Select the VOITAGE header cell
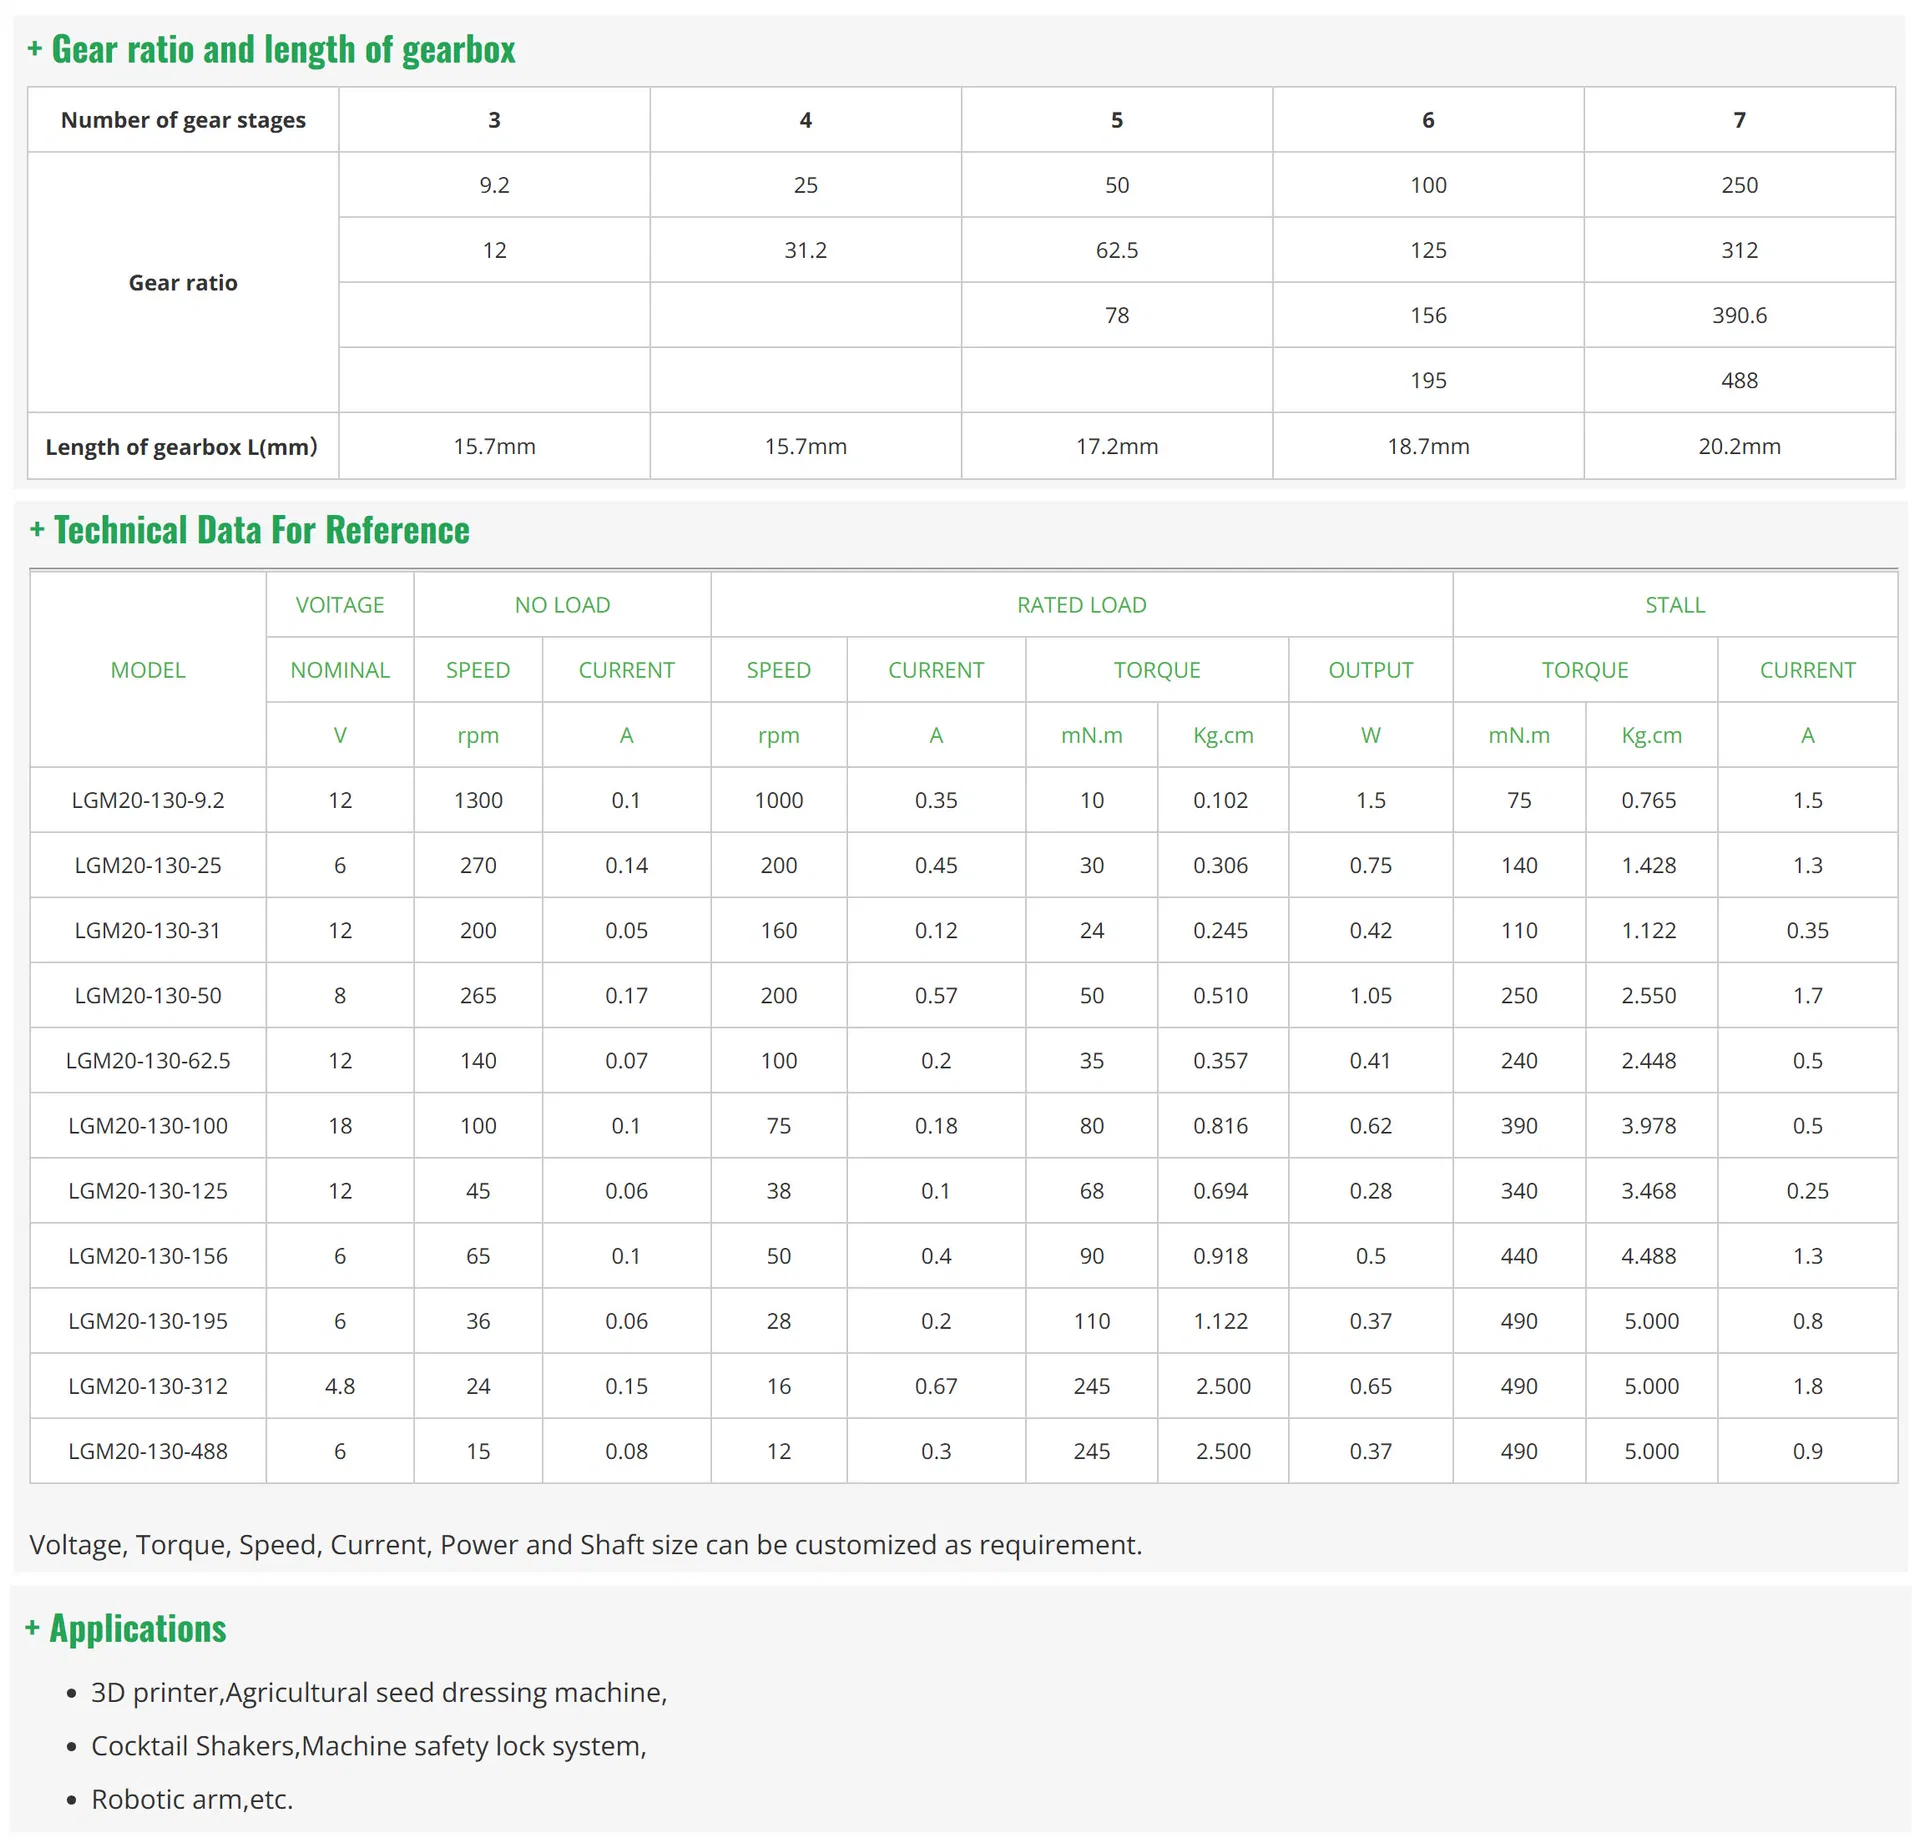 point(340,605)
